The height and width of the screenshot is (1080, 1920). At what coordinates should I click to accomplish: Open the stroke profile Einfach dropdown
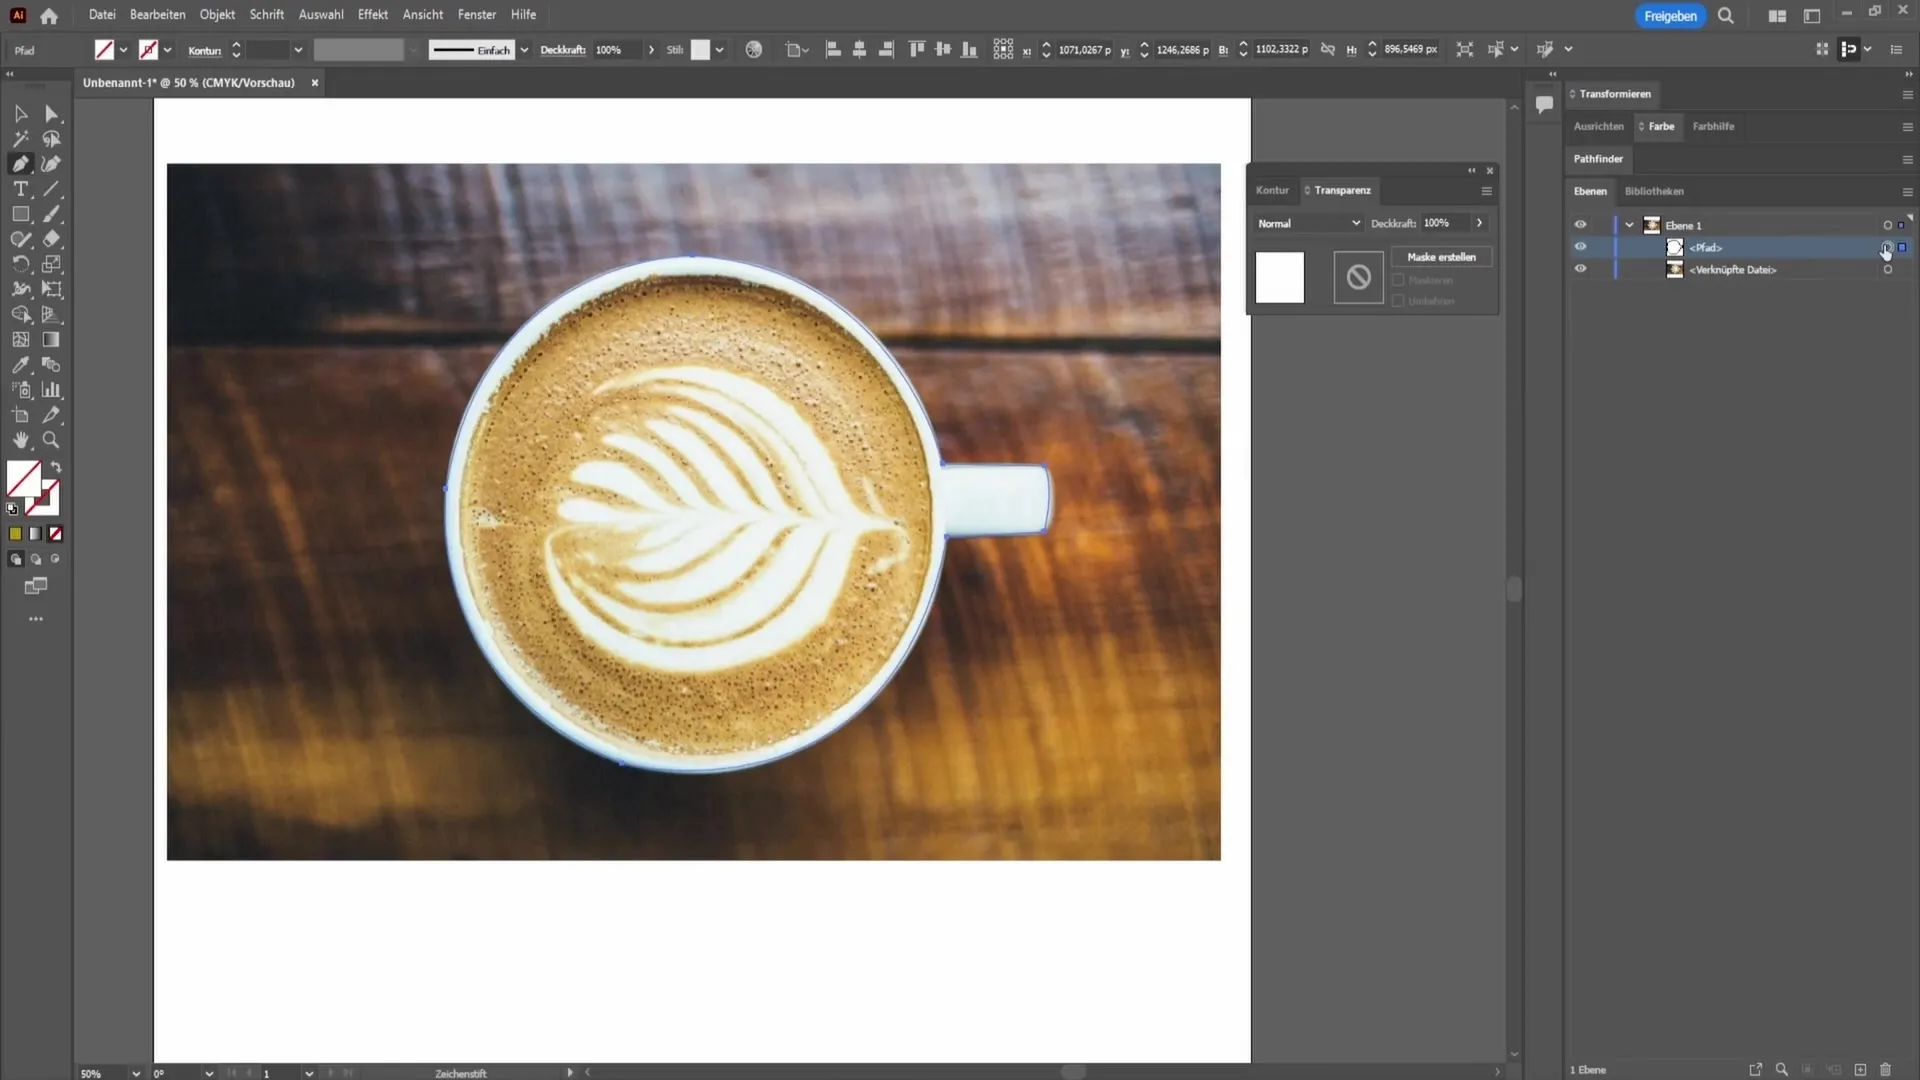click(x=524, y=50)
